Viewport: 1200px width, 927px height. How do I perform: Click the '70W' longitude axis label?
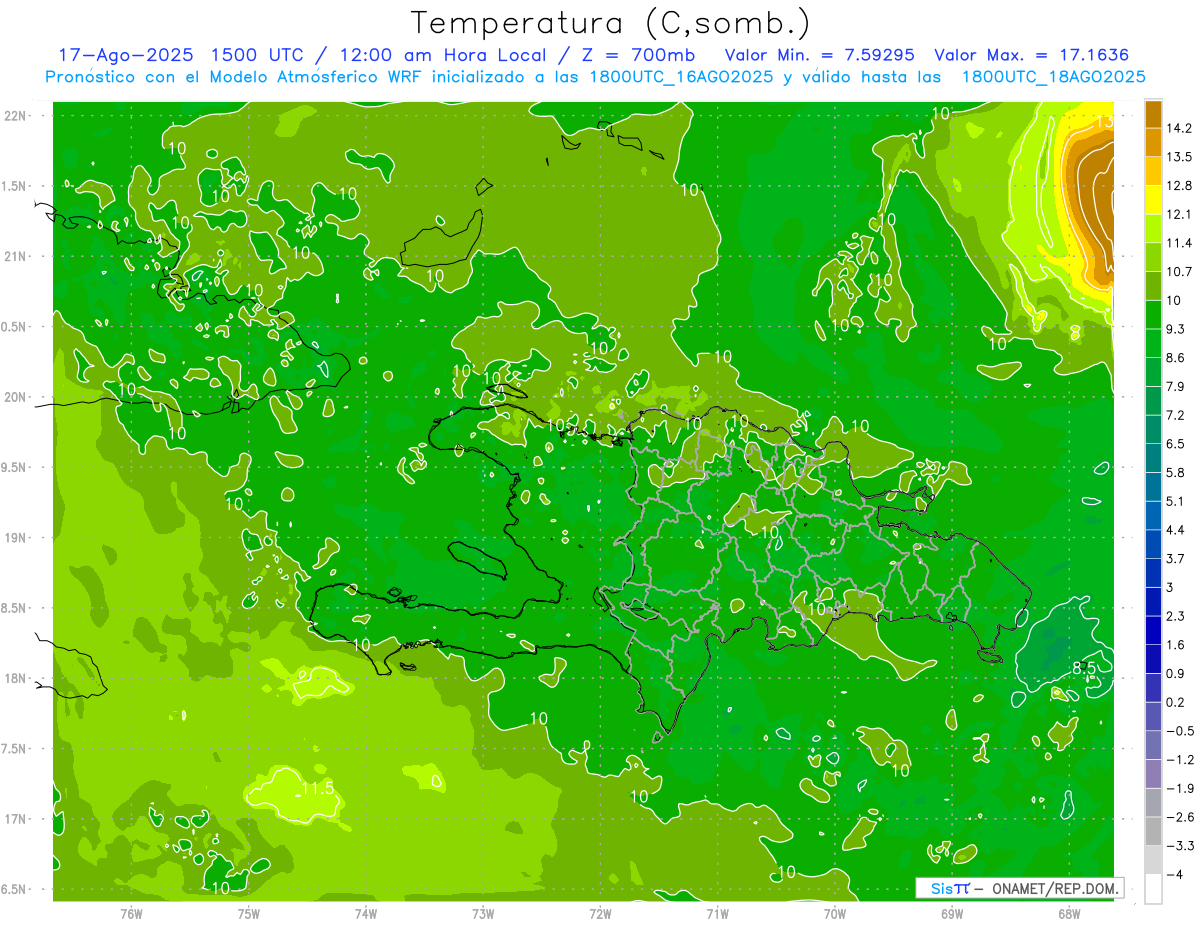click(x=835, y=913)
